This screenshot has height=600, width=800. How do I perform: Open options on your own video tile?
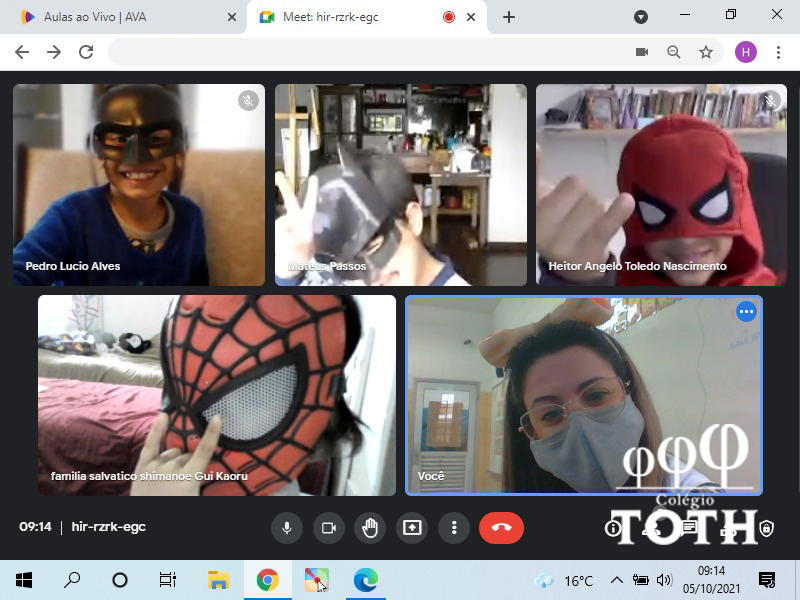[x=746, y=312]
